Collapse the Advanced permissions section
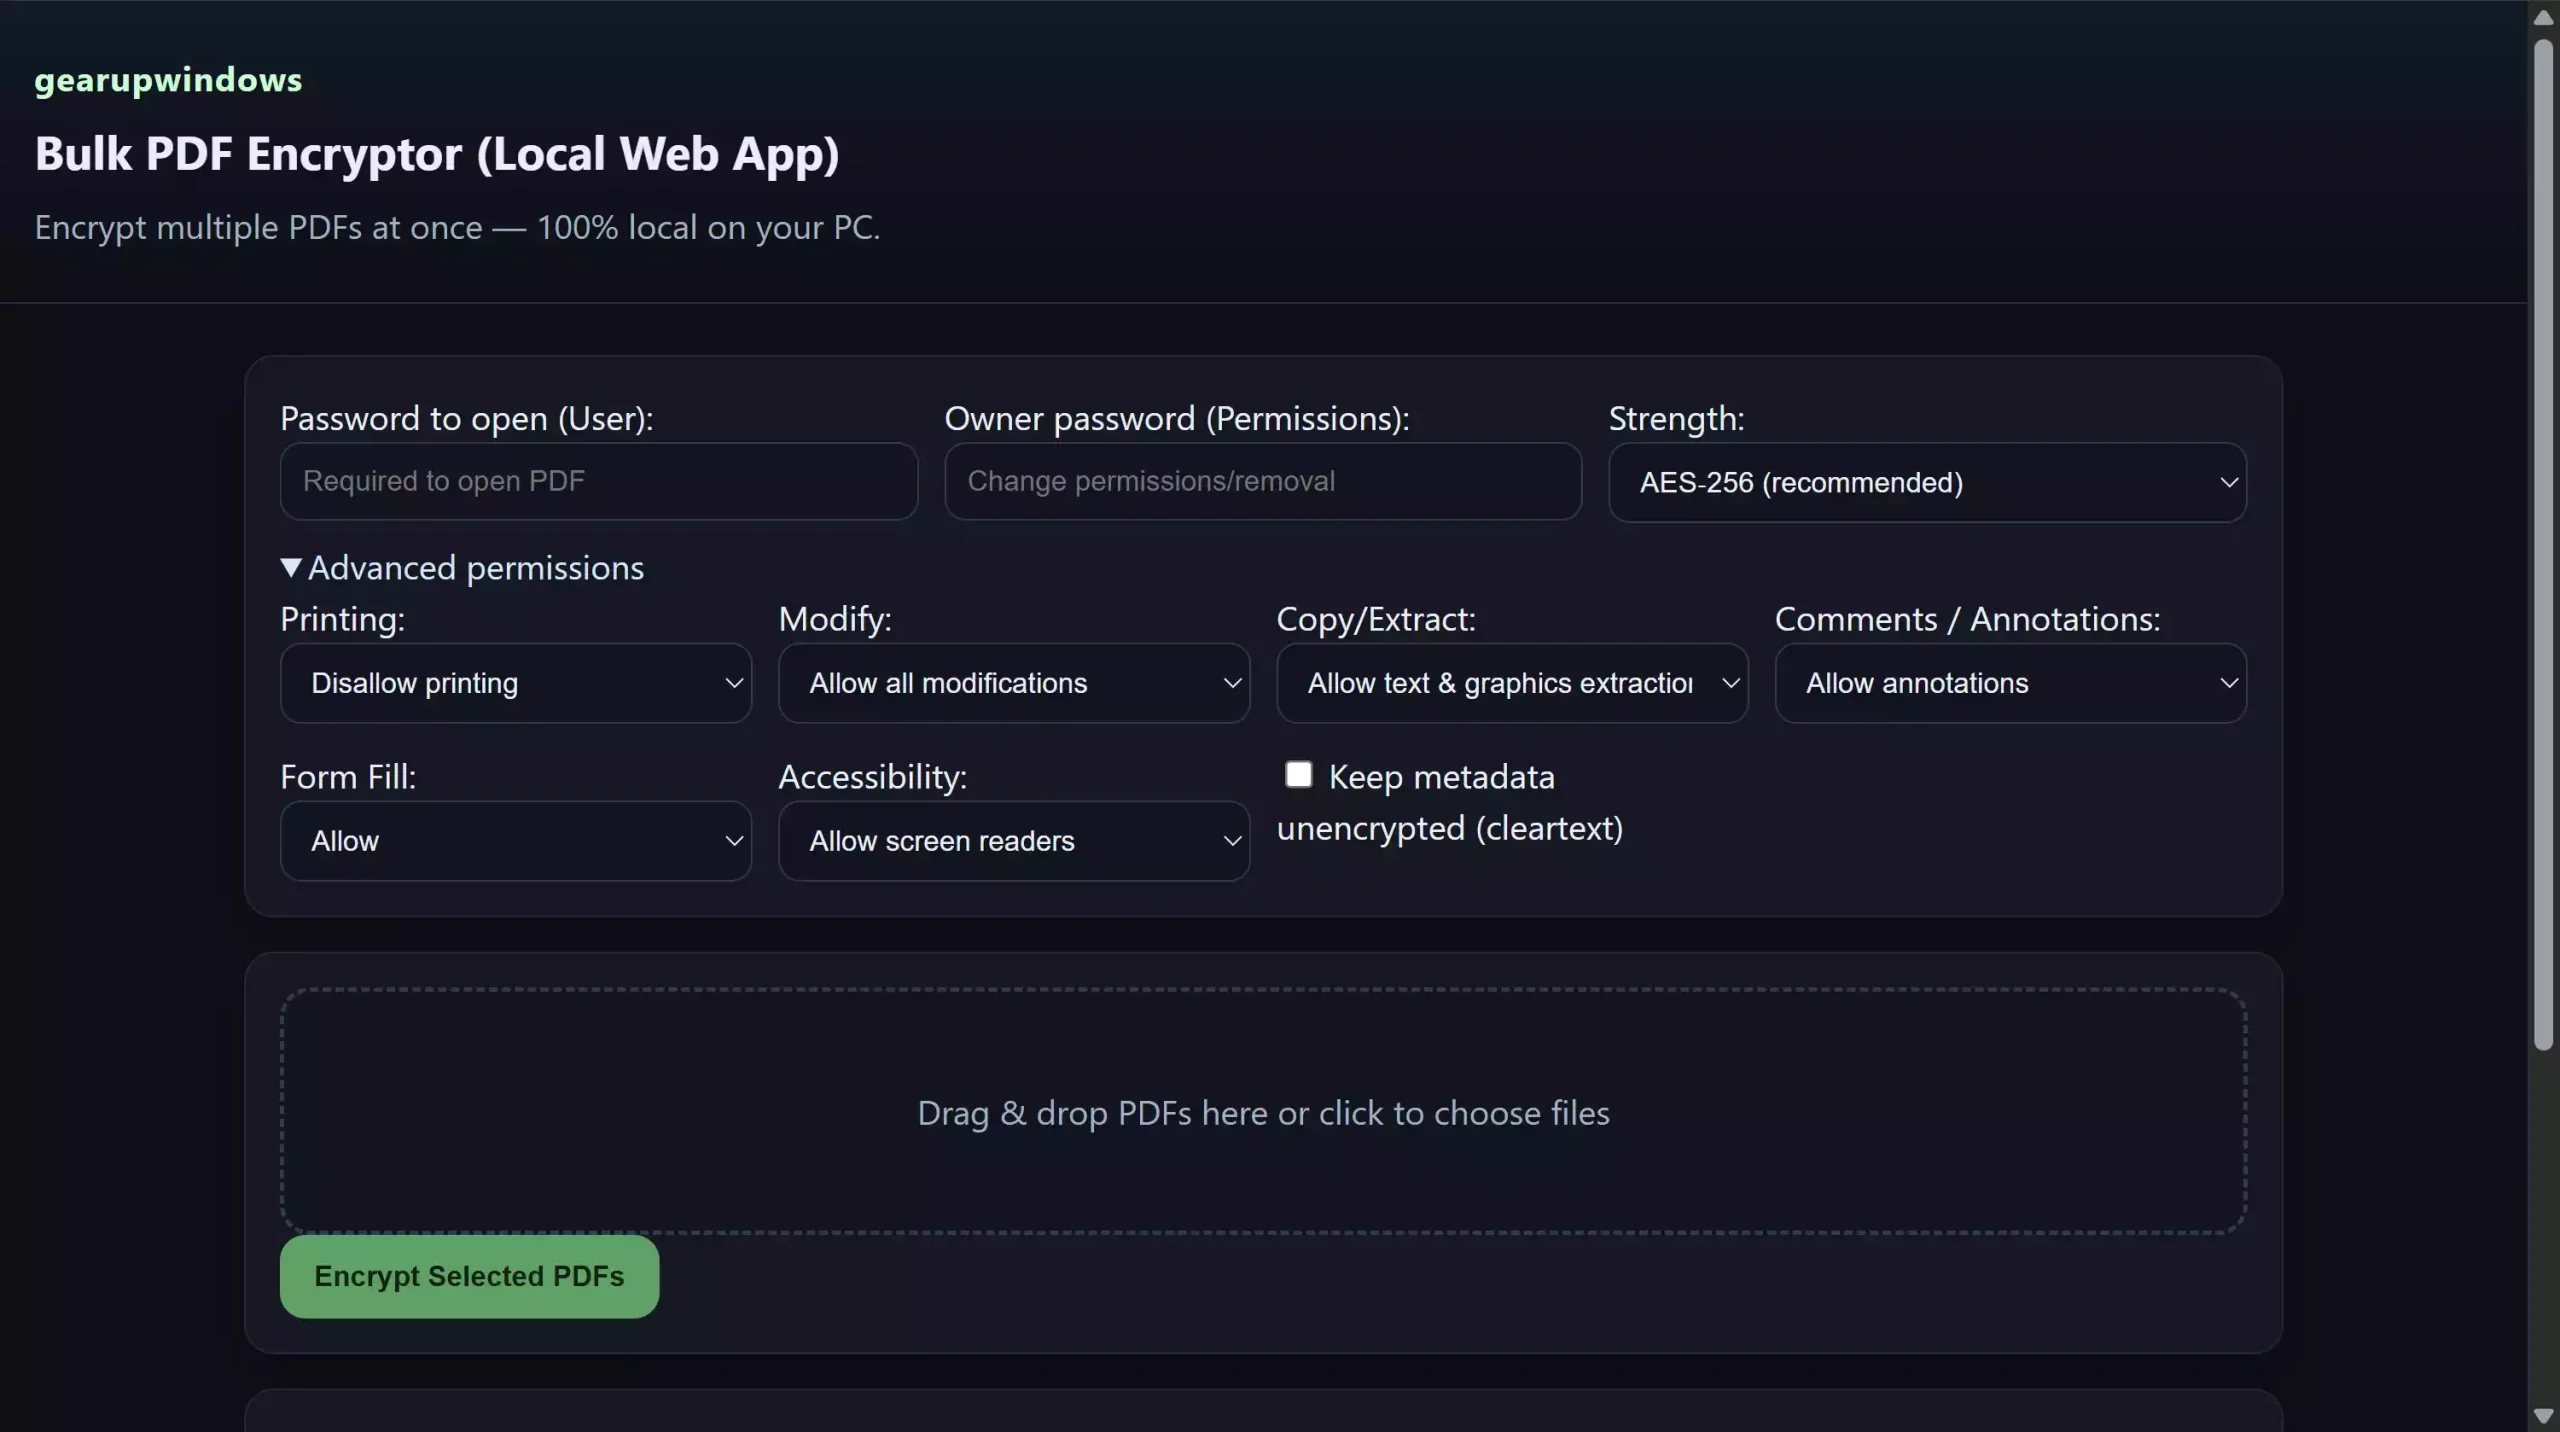The width and height of the screenshot is (2560, 1432). tap(461, 567)
